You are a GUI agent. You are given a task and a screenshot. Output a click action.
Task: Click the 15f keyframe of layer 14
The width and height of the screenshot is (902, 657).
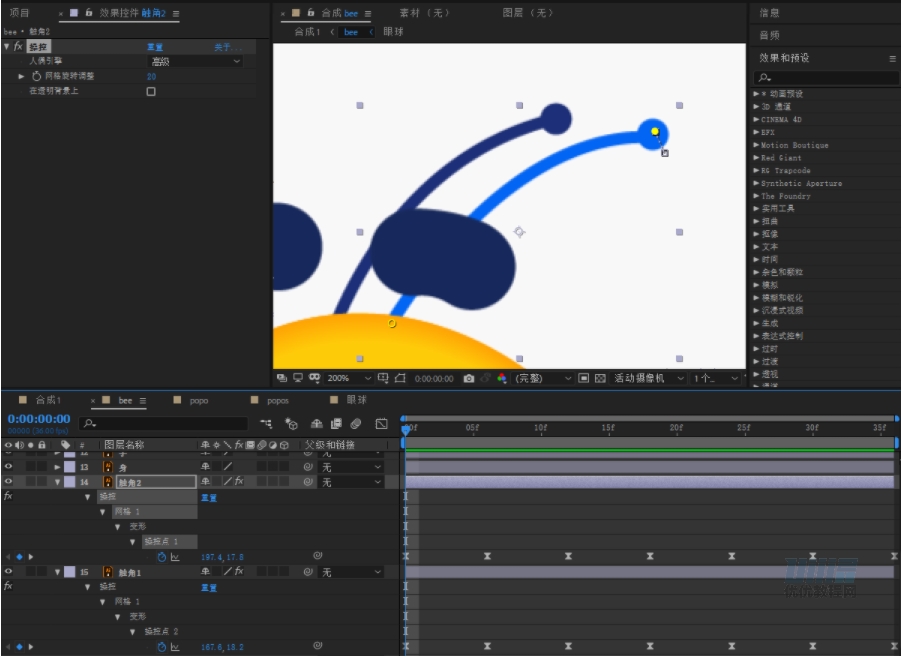[x=649, y=556]
